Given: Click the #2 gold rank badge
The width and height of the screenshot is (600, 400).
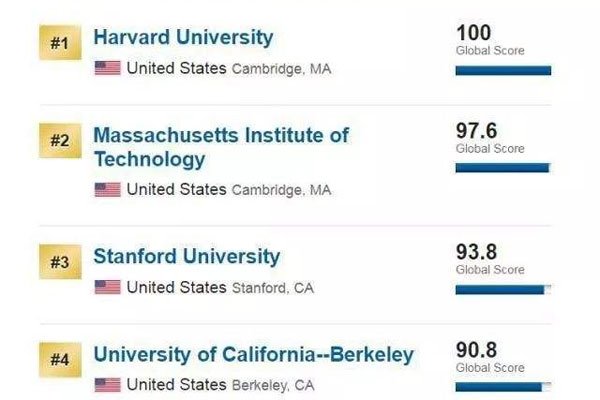Looking at the screenshot, I should [60, 140].
